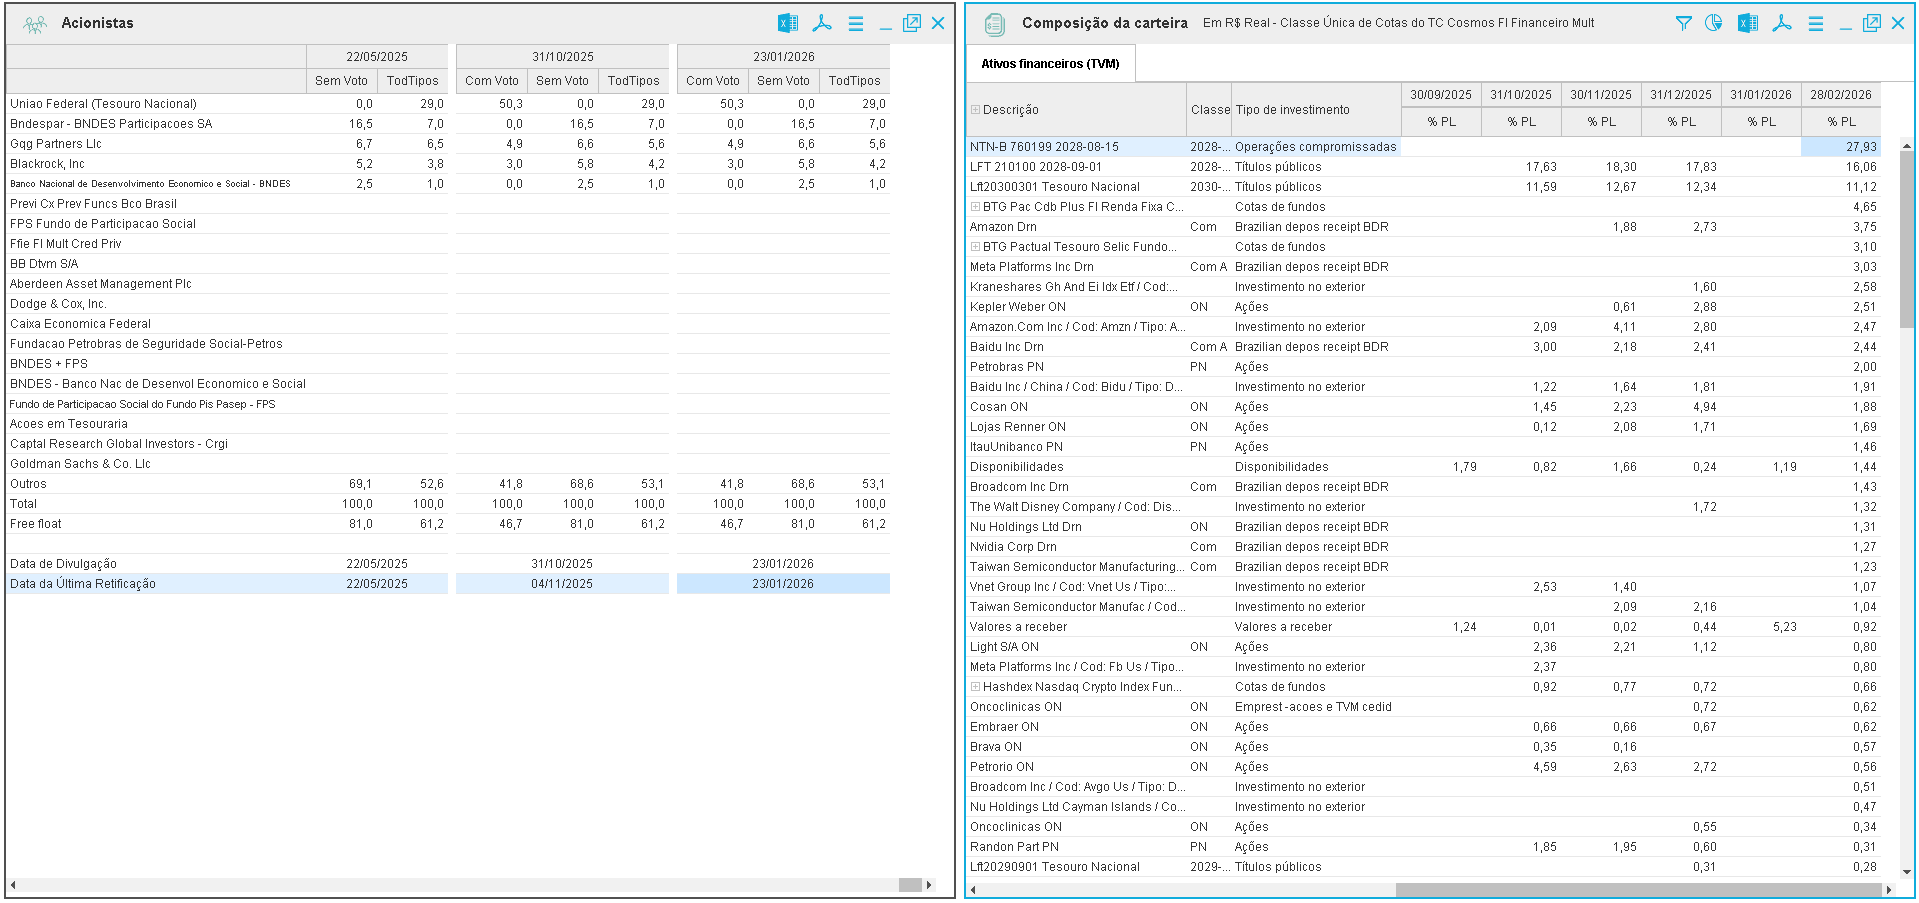Click the 27,93 % PL value for NTN-B
Viewport: 1919px width, 903px height.
pyautogui.click(x=1841, y=147)
